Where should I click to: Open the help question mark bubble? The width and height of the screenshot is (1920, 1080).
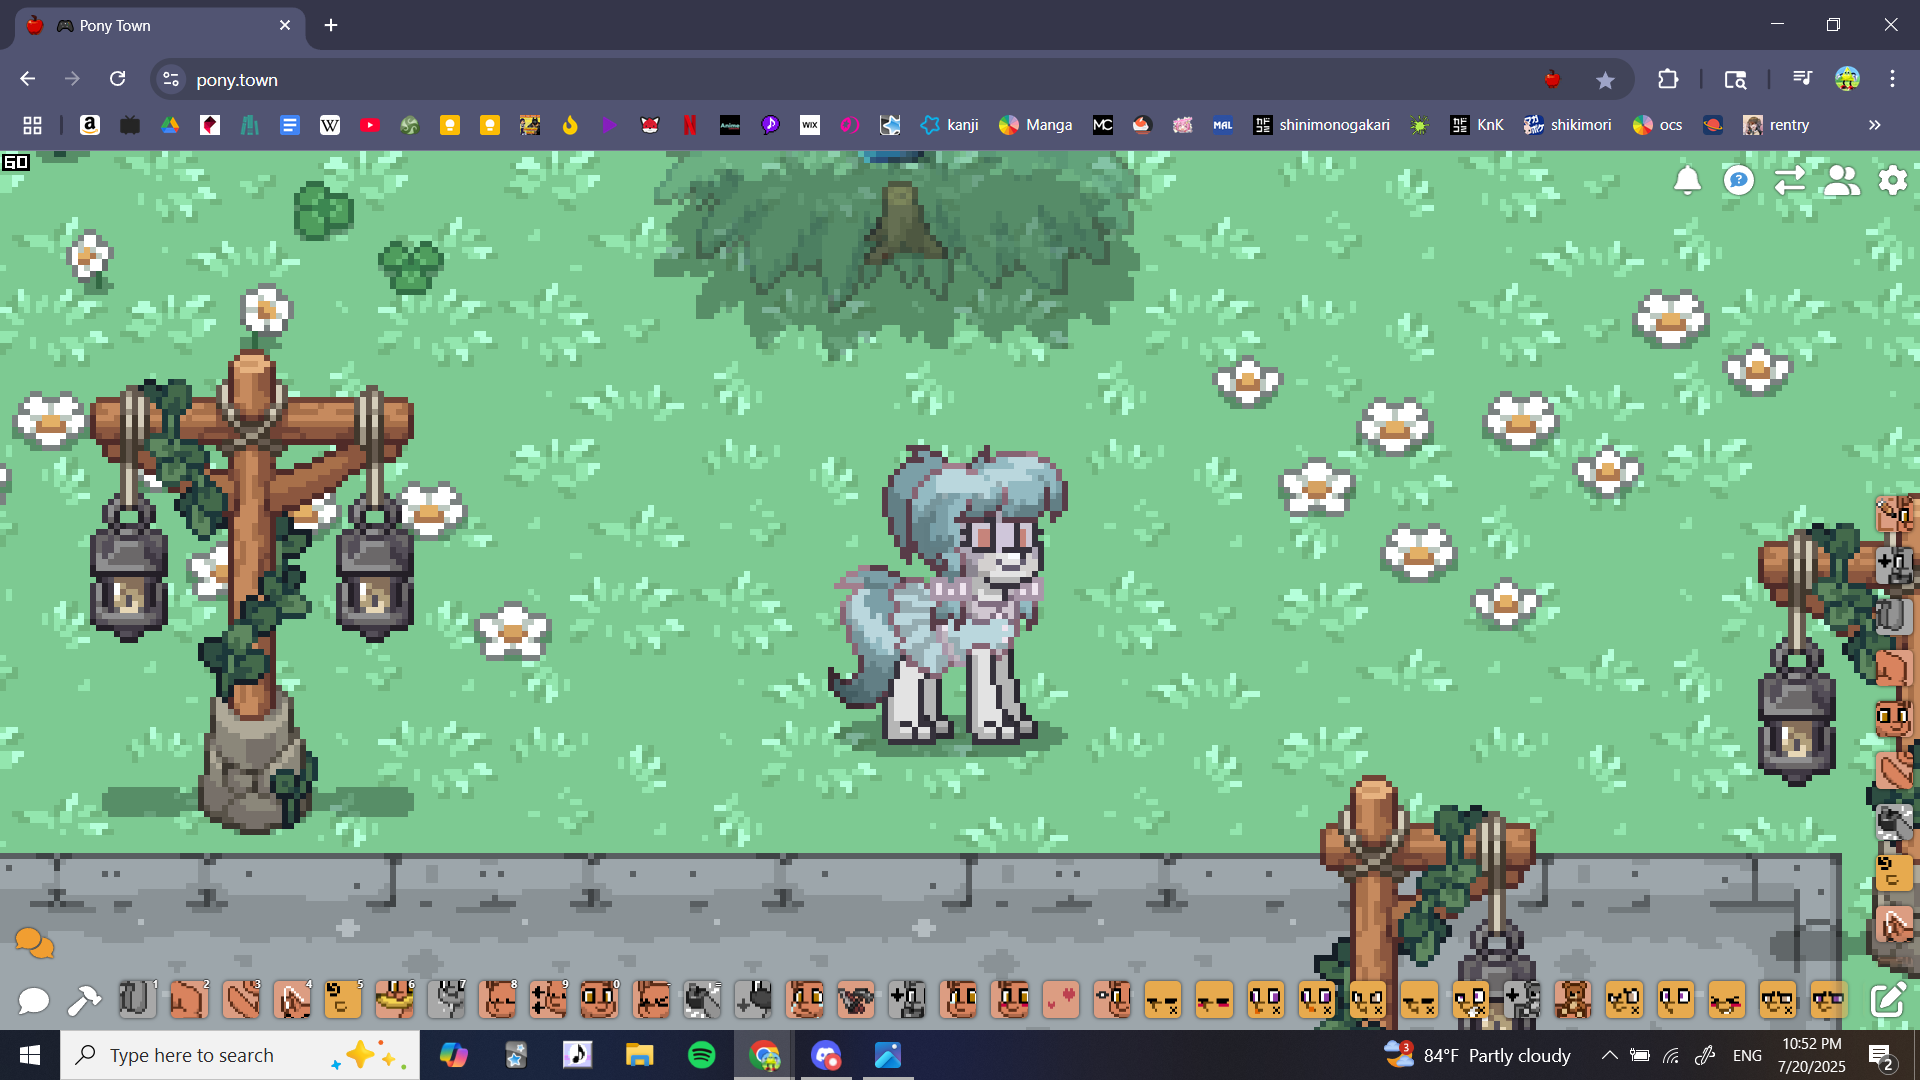1739,180
